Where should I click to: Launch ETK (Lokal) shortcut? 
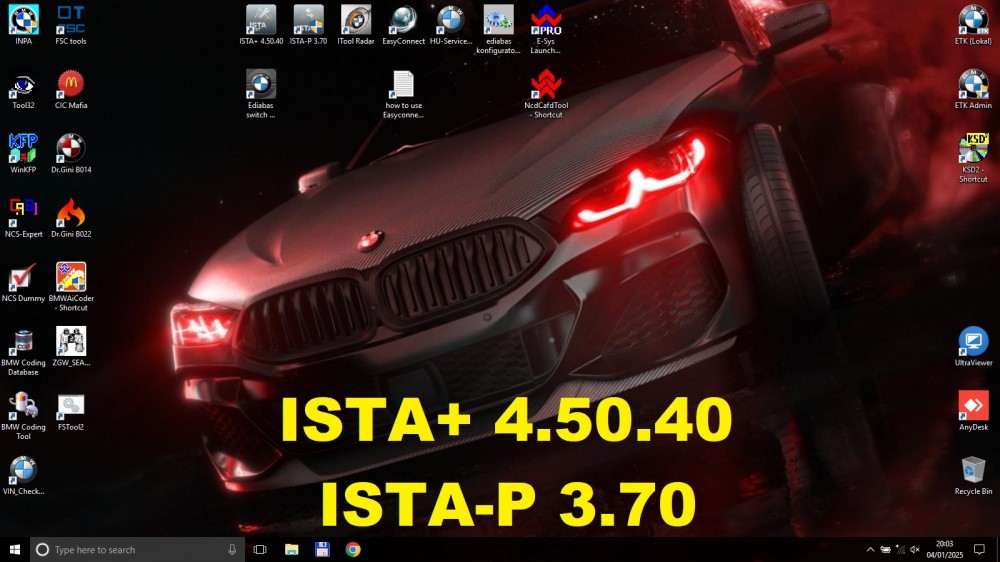point(973,24)
